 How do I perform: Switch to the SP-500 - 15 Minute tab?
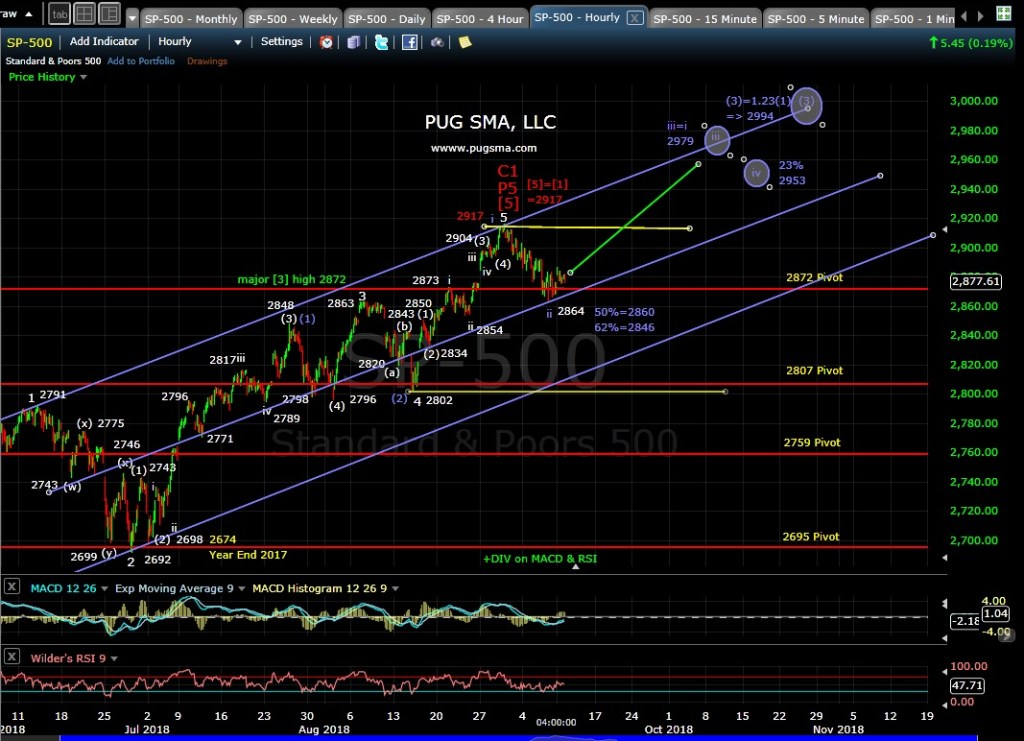coord(705,19)
